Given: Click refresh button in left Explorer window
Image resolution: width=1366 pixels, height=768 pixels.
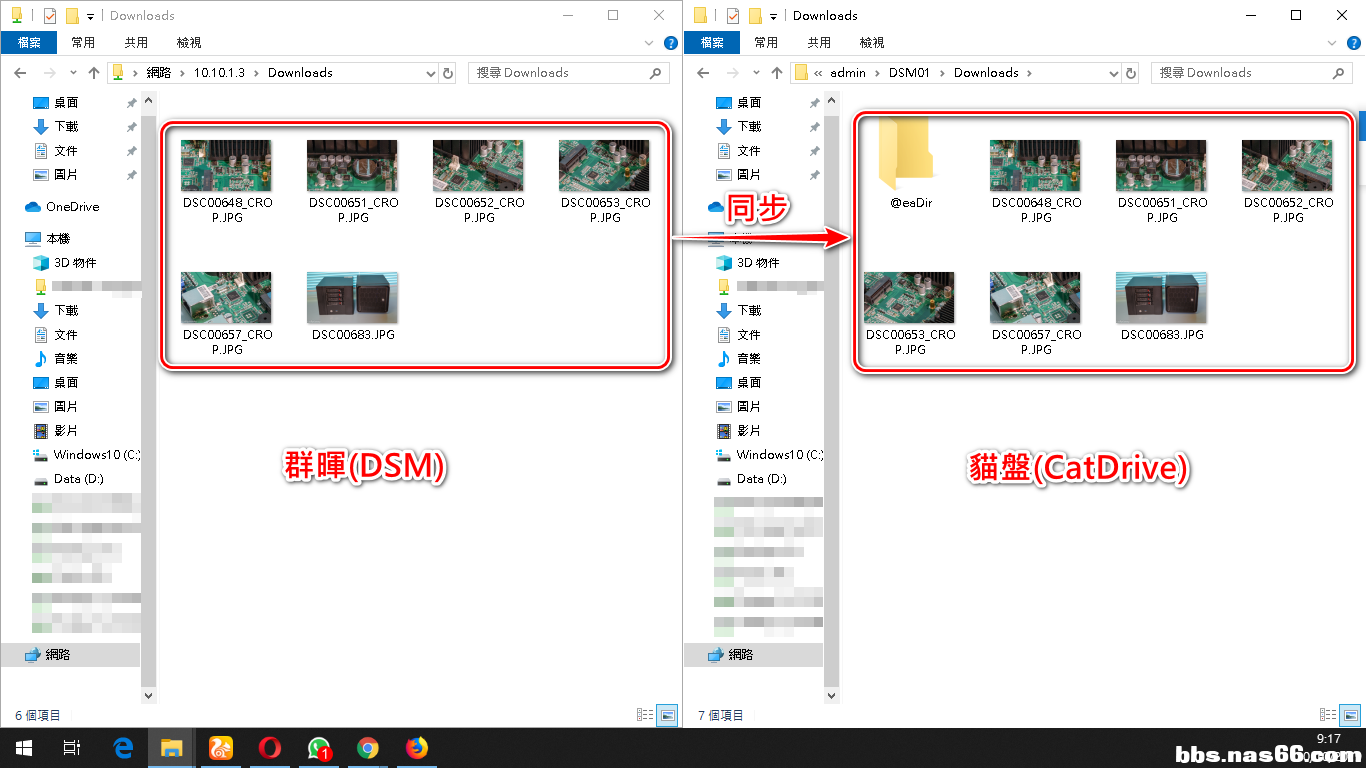Looking at the screenshot, I should (x=448, y=73).
